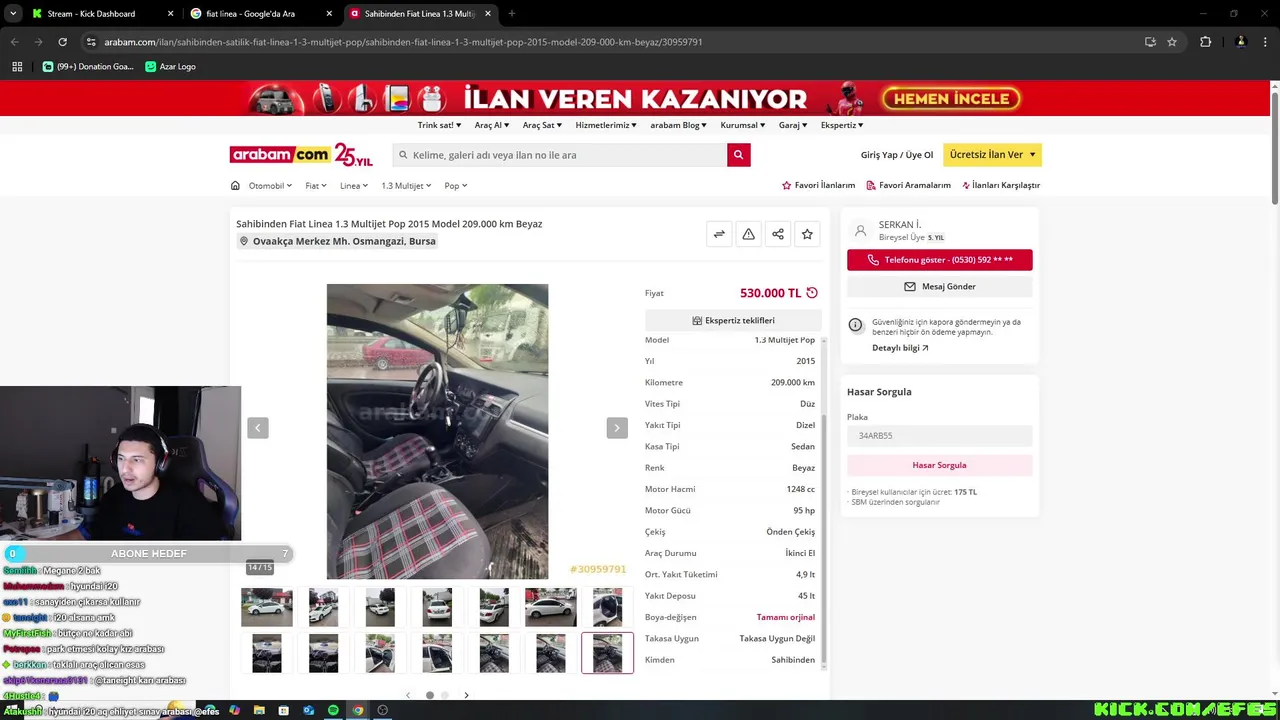This screenshot has height=720, width=1280.
Task: Click the info icon beside the security warning
Action: pos(855,325)
